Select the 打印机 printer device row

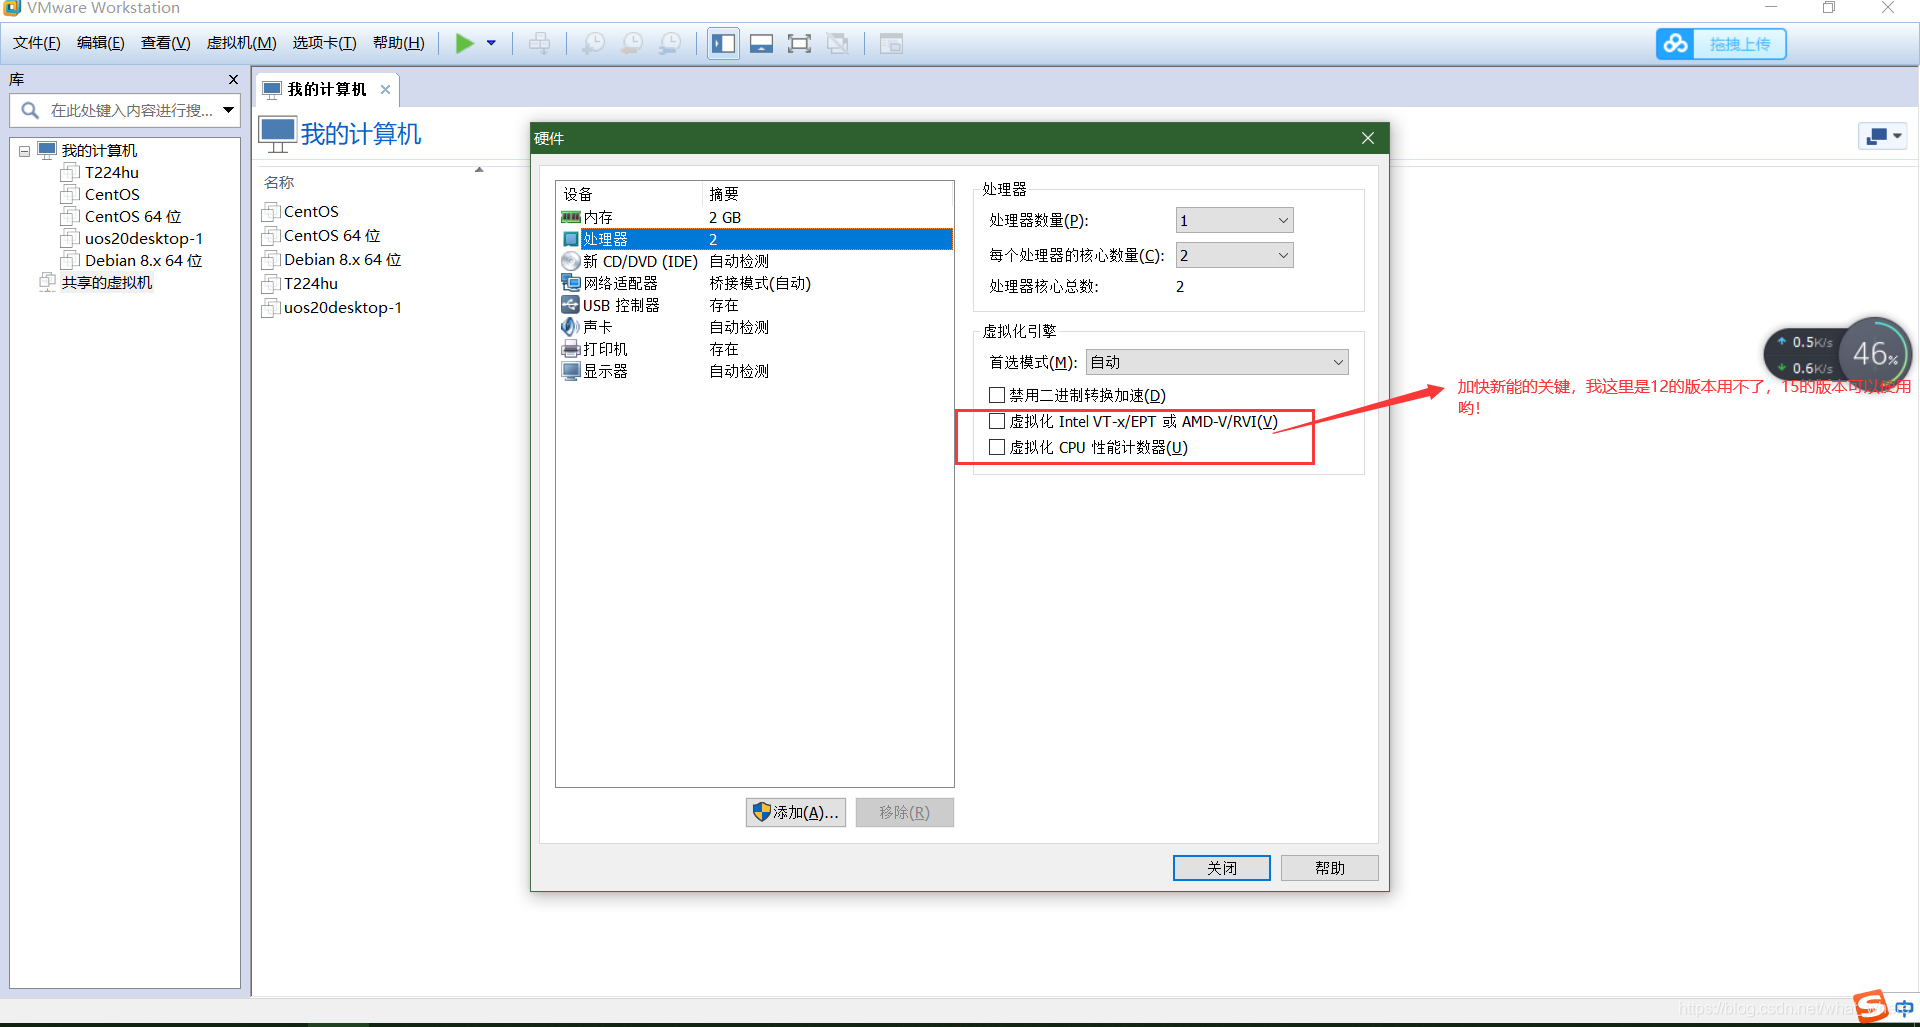[x=755, y=349]
